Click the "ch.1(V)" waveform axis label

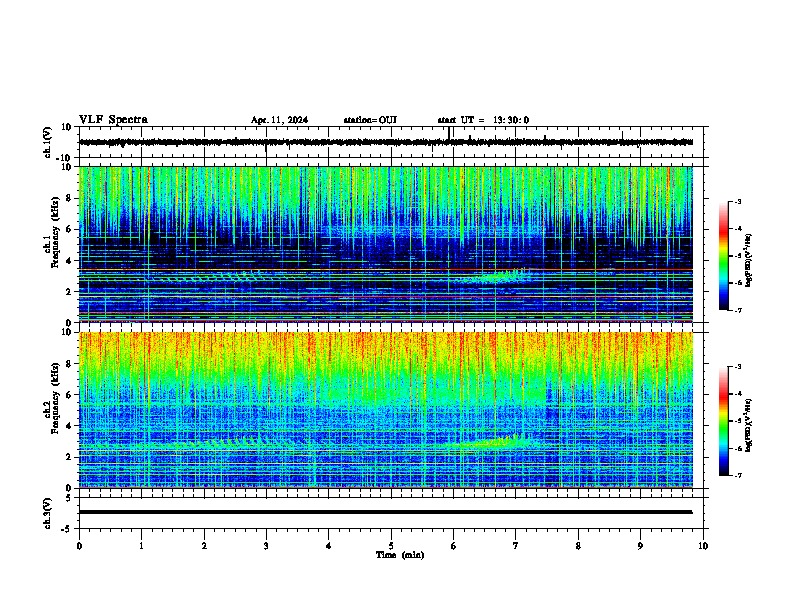[48, 142]
